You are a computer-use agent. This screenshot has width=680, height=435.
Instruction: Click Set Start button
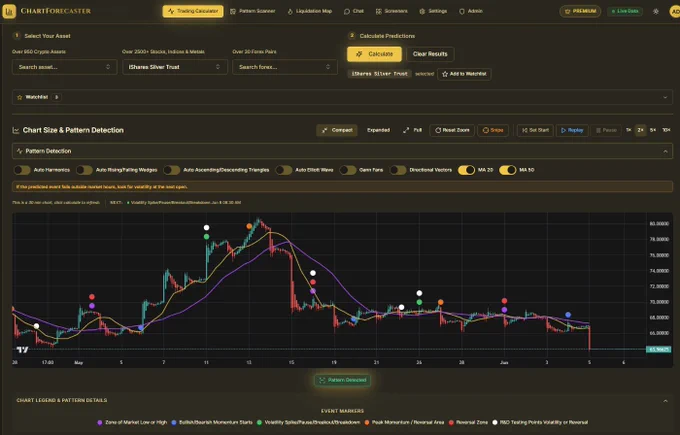click(x=535, y=130)
